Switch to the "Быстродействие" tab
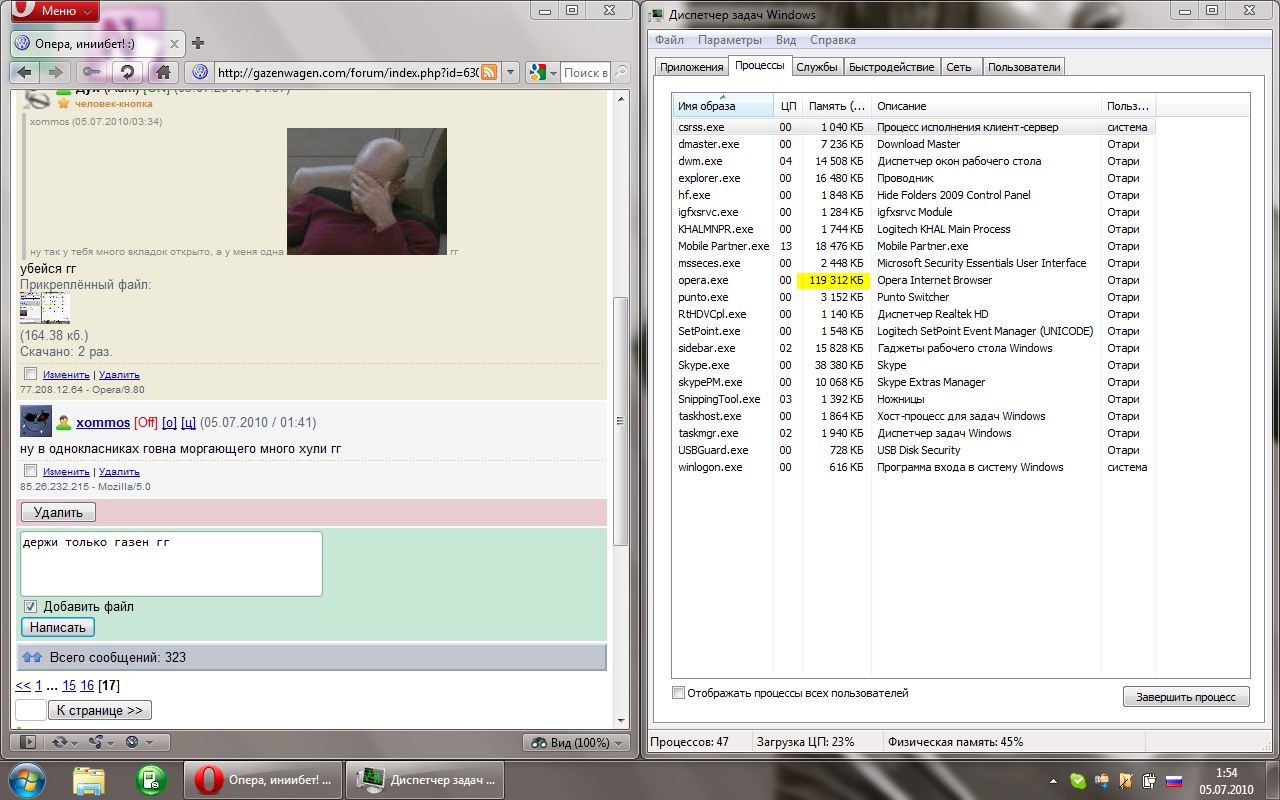The width and height of the screenshot is (1280, 800). click(x=892, y=67)
